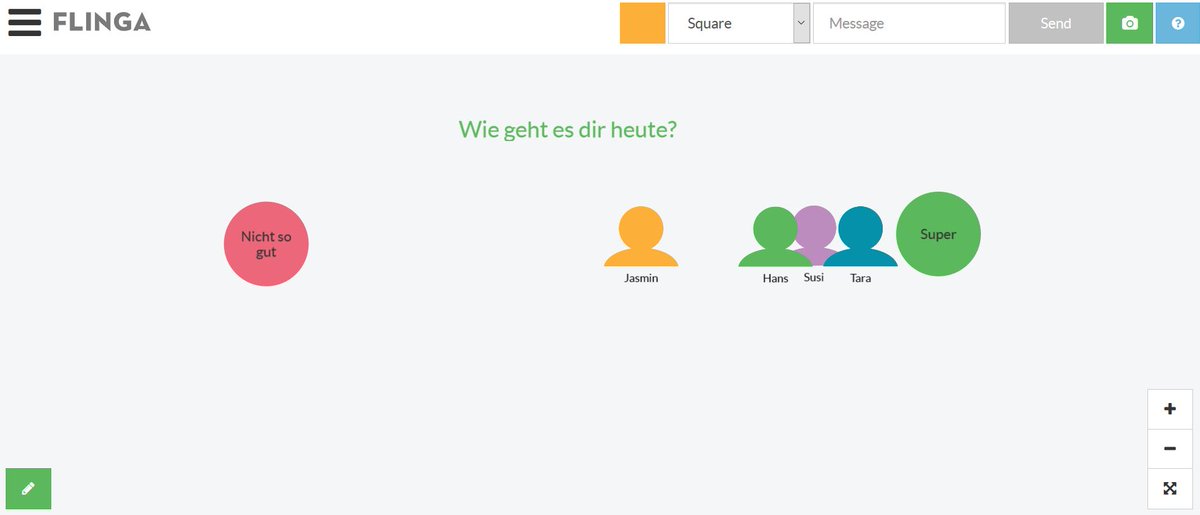
Task: Click the Send button
Action: pos(1056,23)
